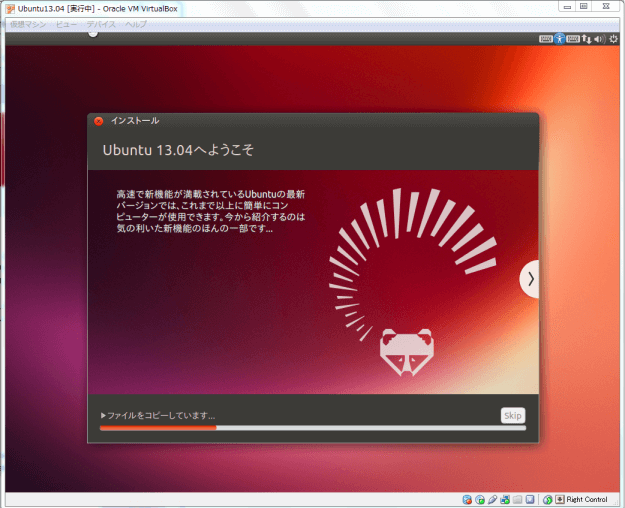Viewport: 625px width, 508px height.
Task: Click the USB device status icon
Action: coord(493,499)
